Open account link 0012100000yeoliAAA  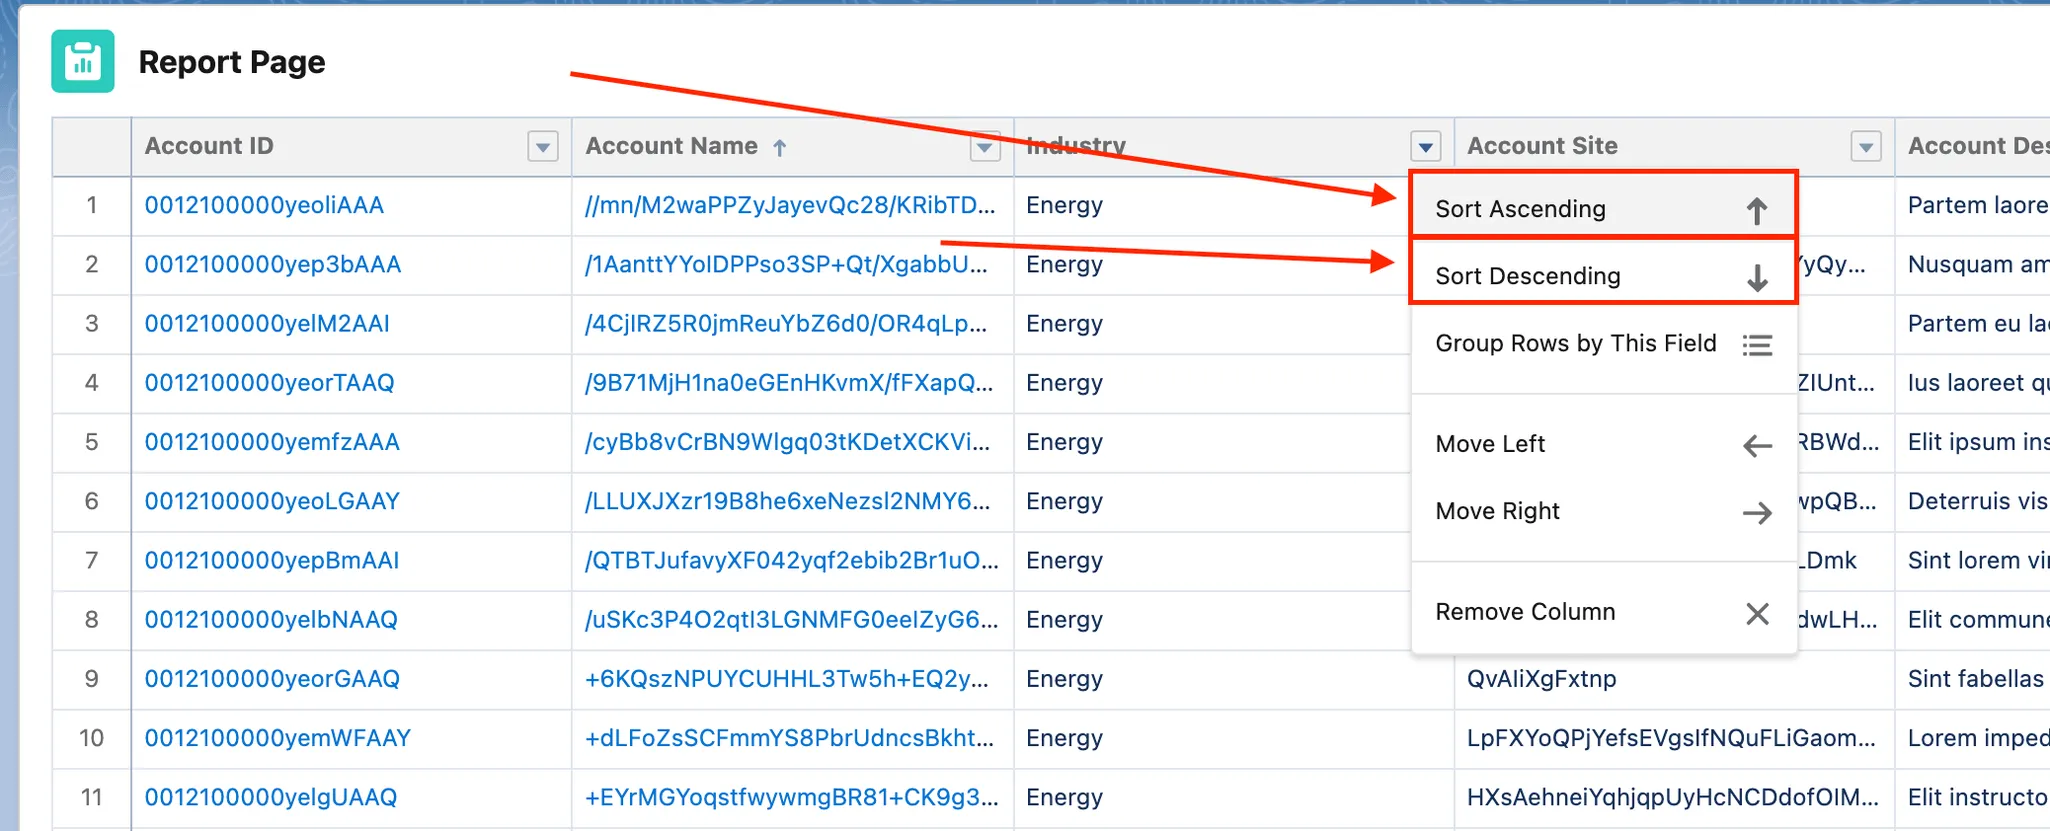click(x=264, y=205)
